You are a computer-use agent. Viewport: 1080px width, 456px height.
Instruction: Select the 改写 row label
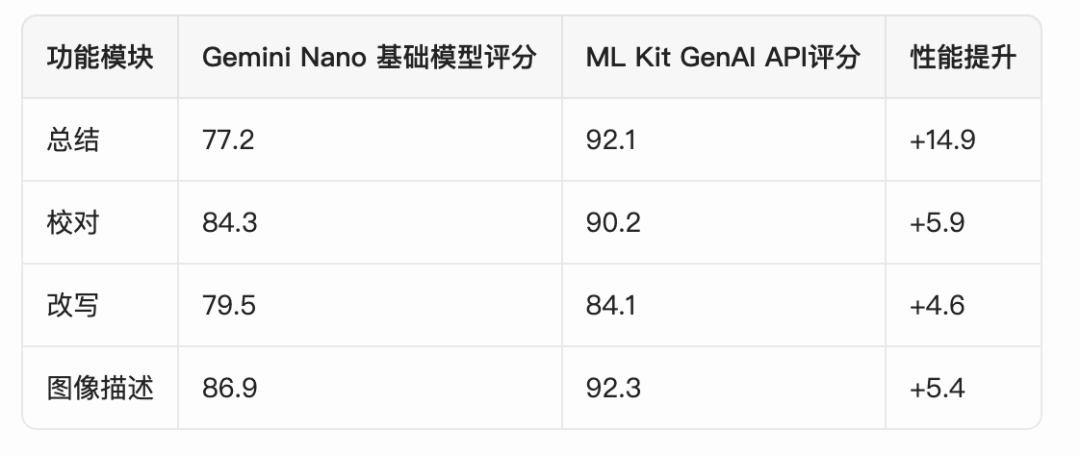coord(73,305)
